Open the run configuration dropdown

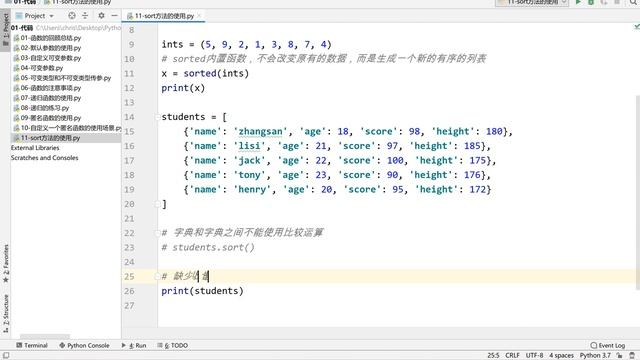pos(532,2)
